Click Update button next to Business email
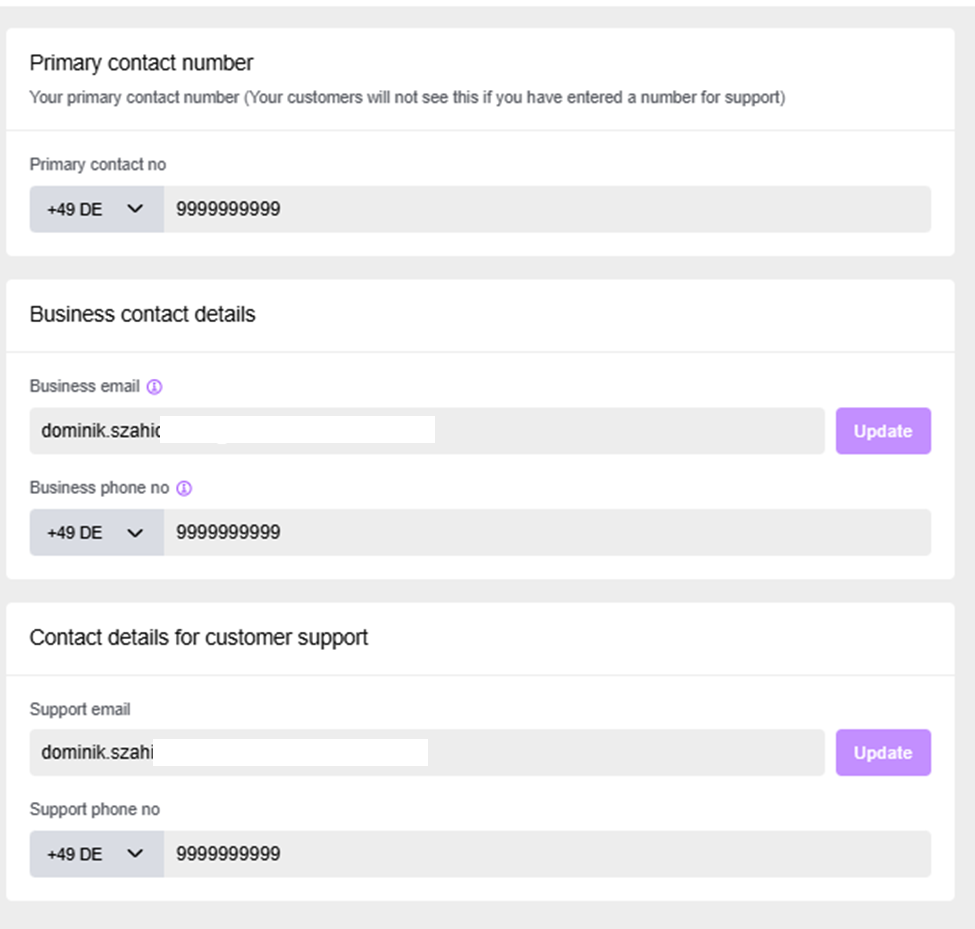Image resolution: width=975 pixels, height=929 pixels. click(x=883, y=431)
